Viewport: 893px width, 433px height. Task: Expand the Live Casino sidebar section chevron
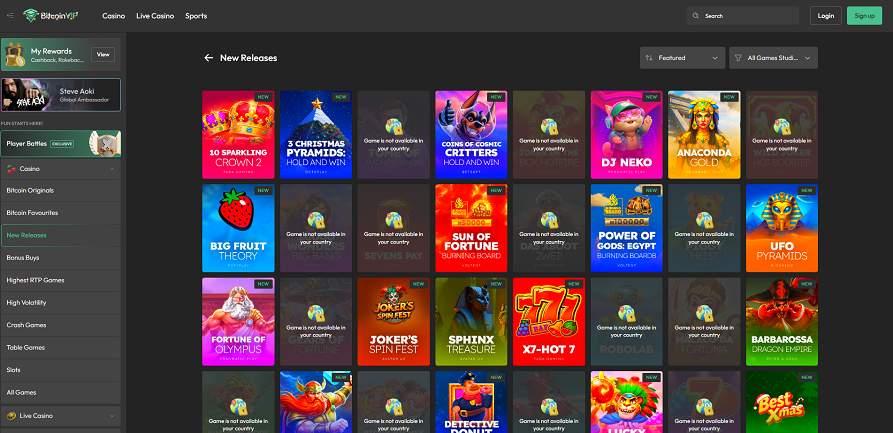point(112,416)
